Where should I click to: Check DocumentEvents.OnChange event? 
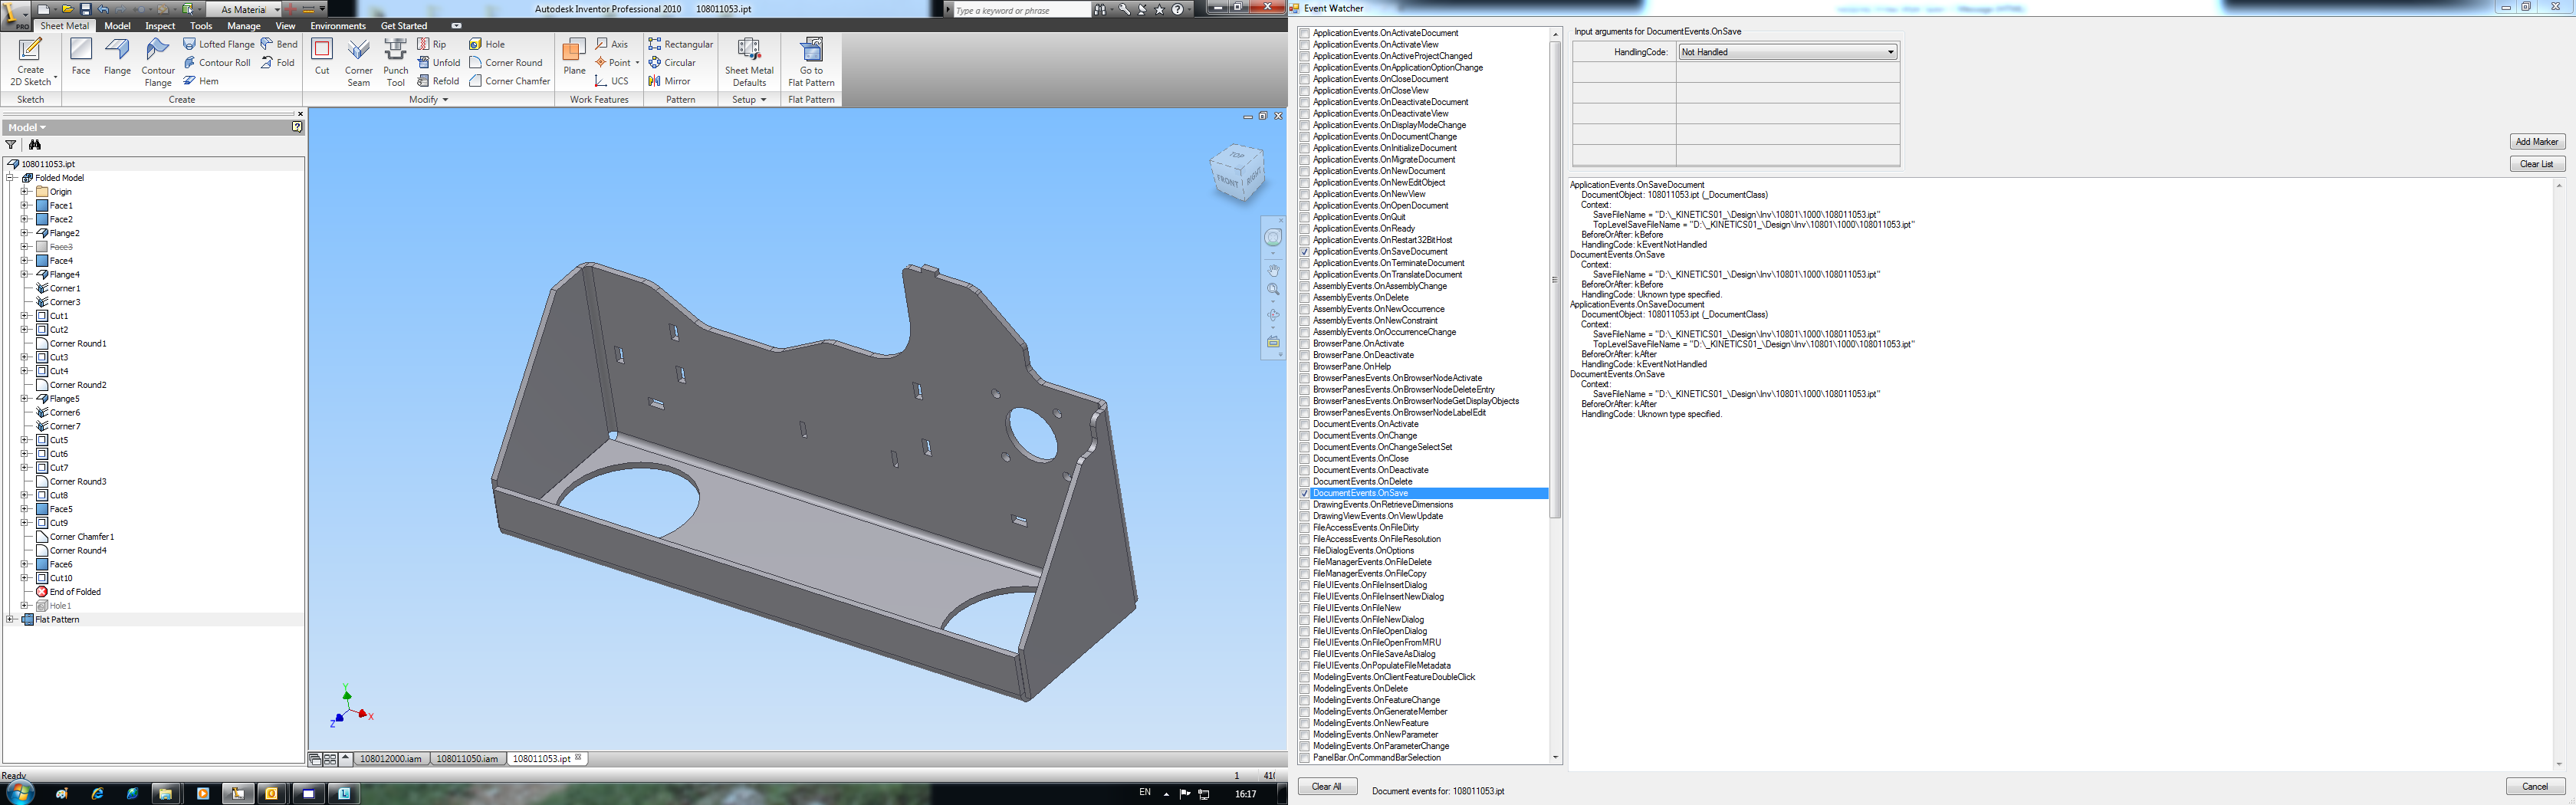(1304, 436)
